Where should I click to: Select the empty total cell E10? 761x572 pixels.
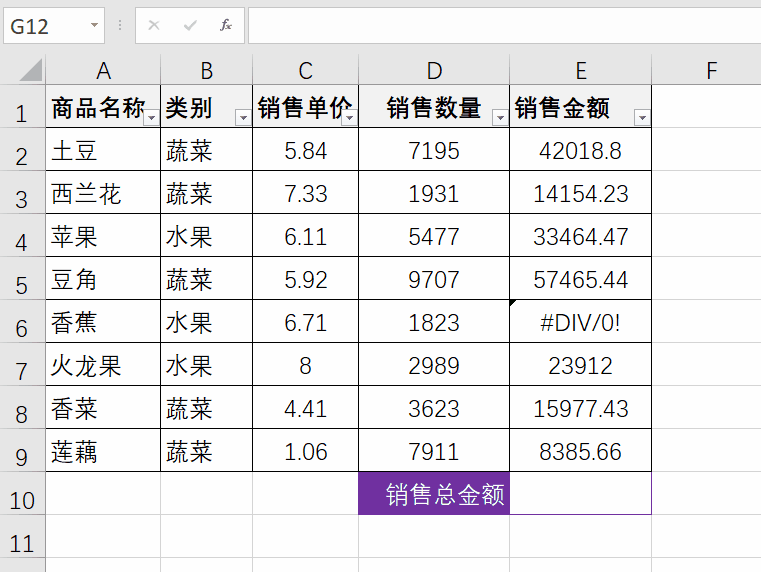580,493
